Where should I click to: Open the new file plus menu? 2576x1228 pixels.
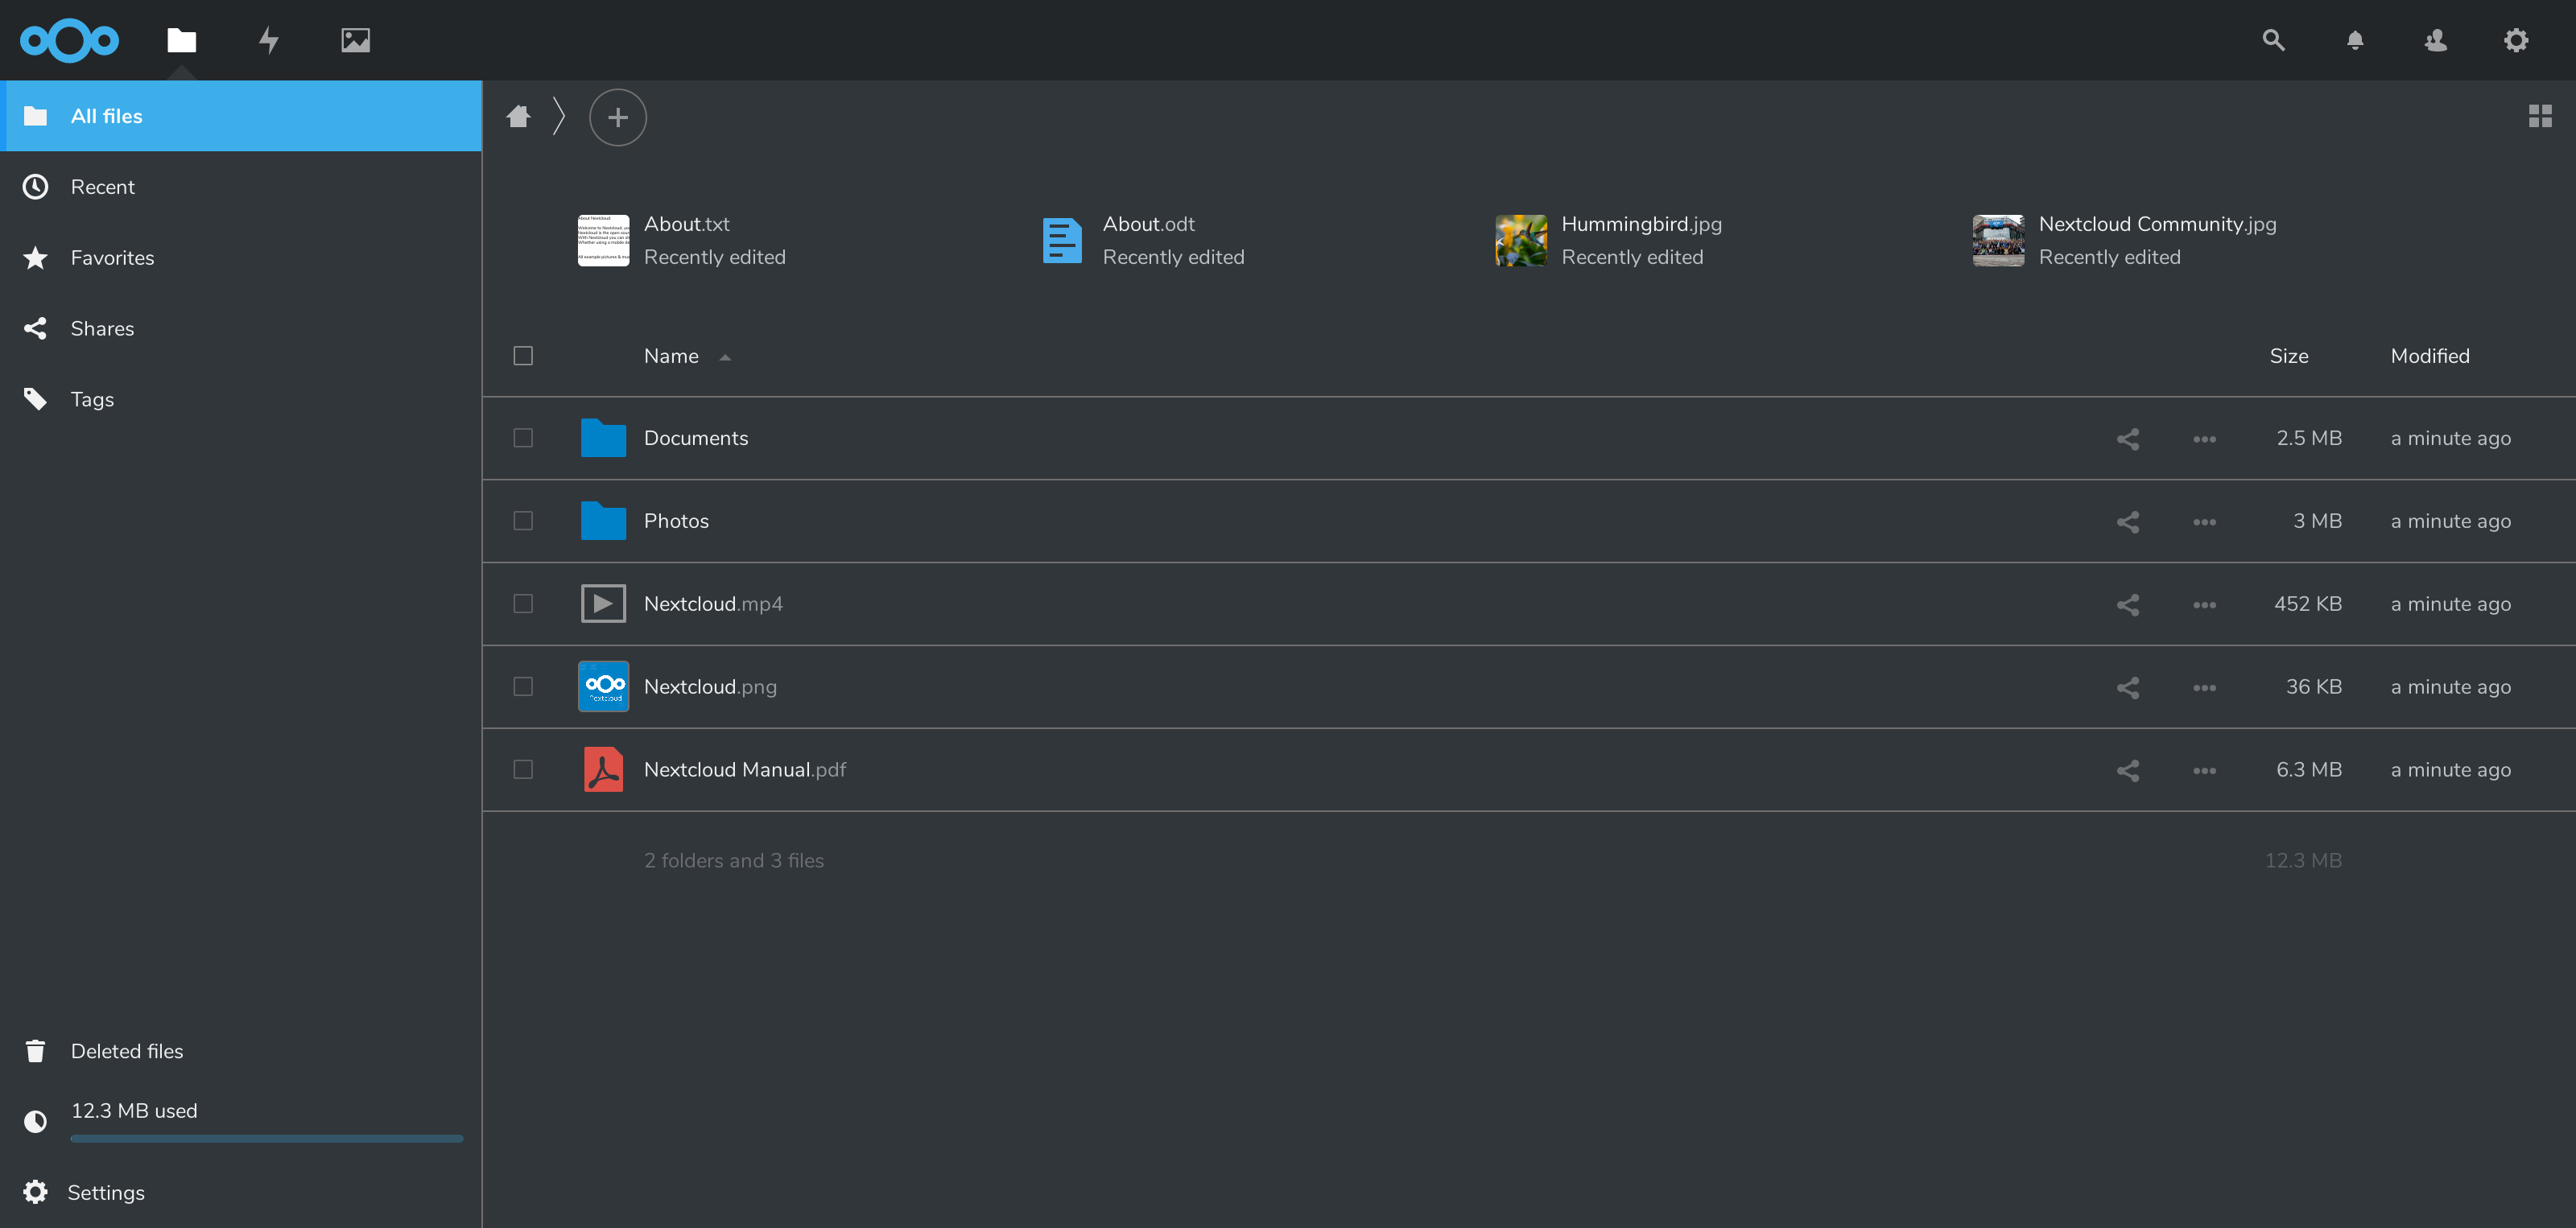click(x=617, y=117)
